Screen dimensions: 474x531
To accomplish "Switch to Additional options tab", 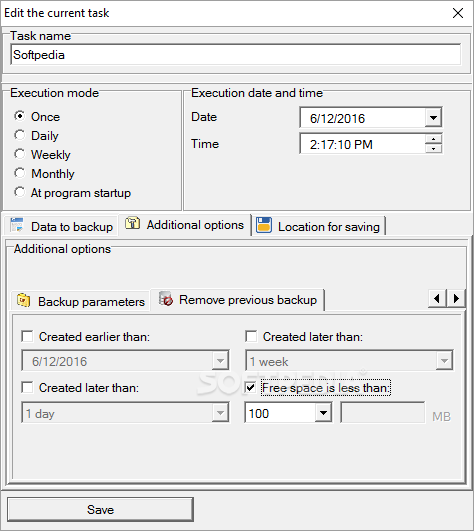I will [185, 224].
